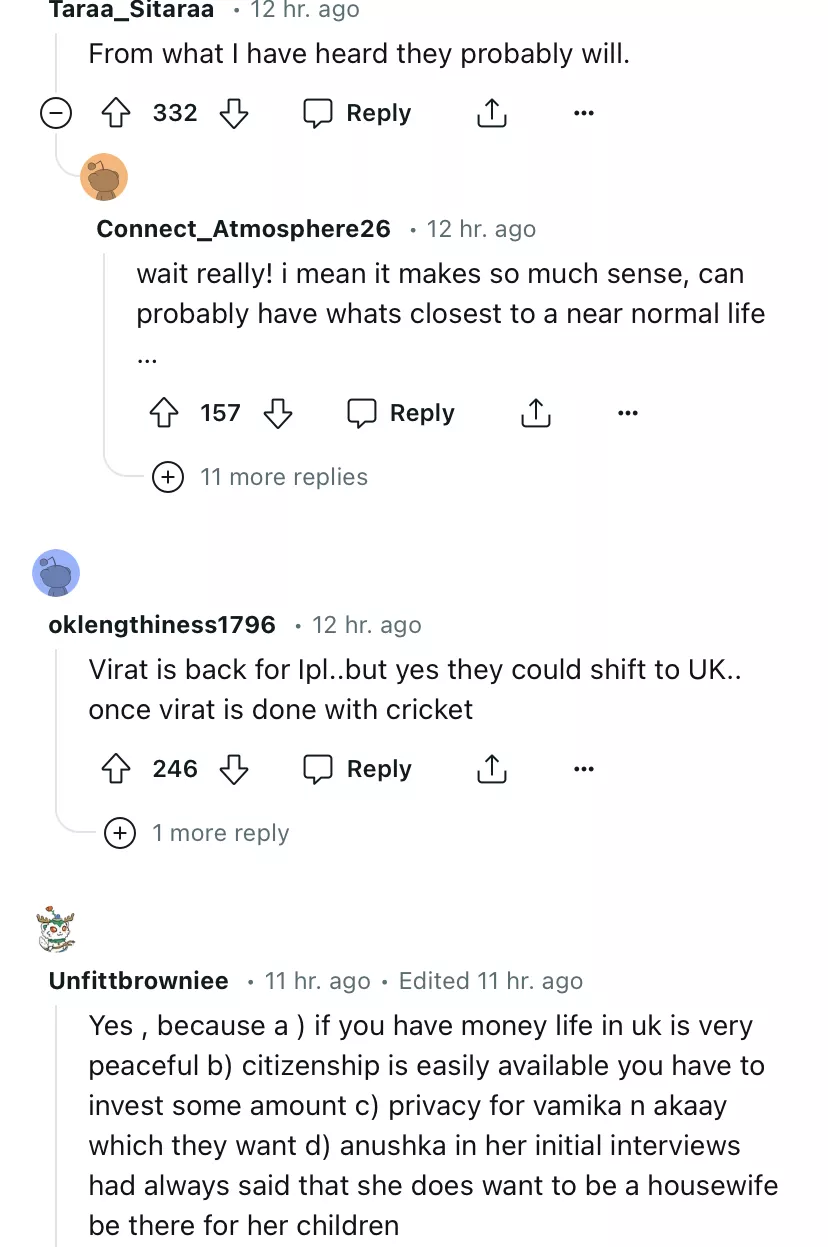Viewport: 828px width, 1247px height.
Task: Open more options for Taraa_Sitaraa's comment
Action: pyautogui.click(x=584, y=113)
